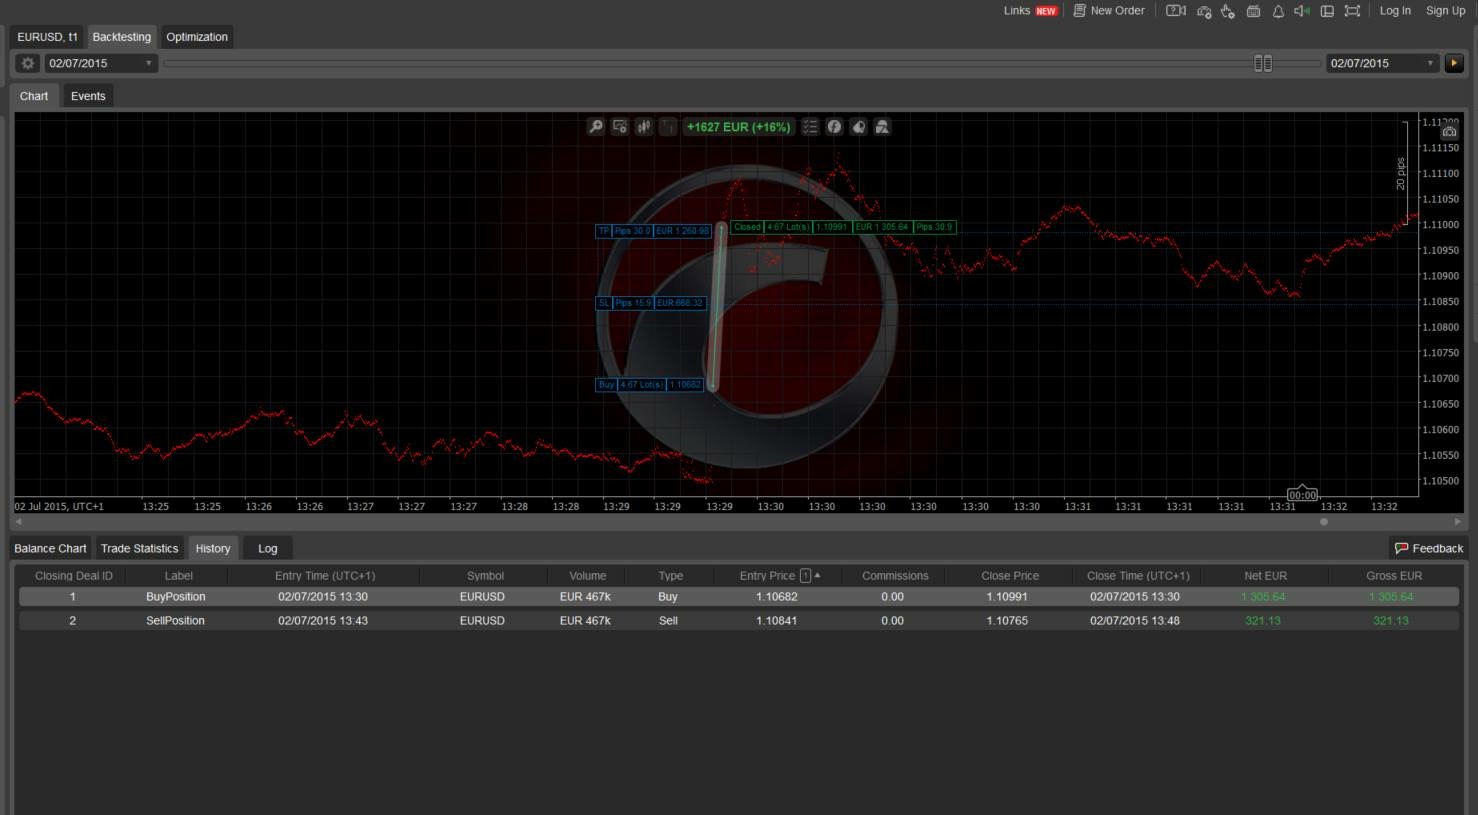Click Sign Up link
This screenshot has height=815, width=1478.
(1445, 11)
